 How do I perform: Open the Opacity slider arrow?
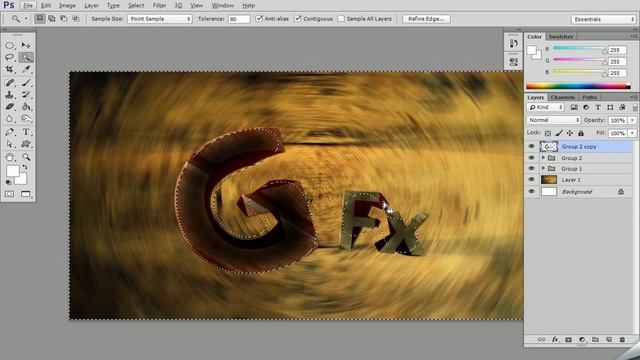click(x=632, y=120)
